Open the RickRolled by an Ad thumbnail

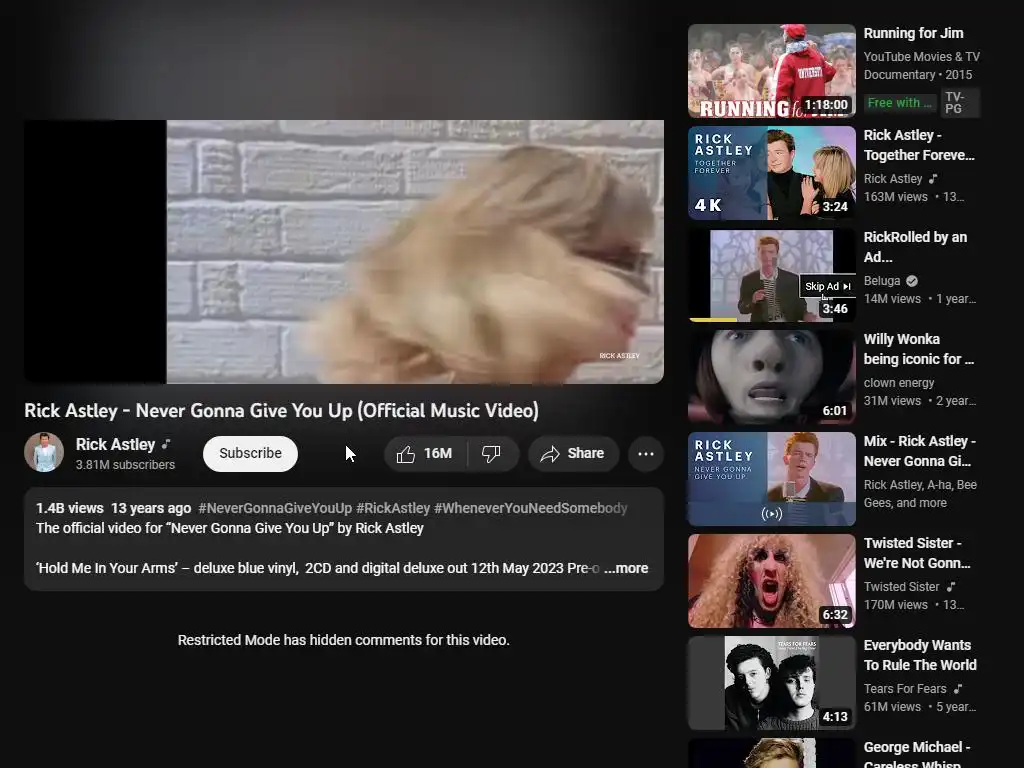click(772, 275)
